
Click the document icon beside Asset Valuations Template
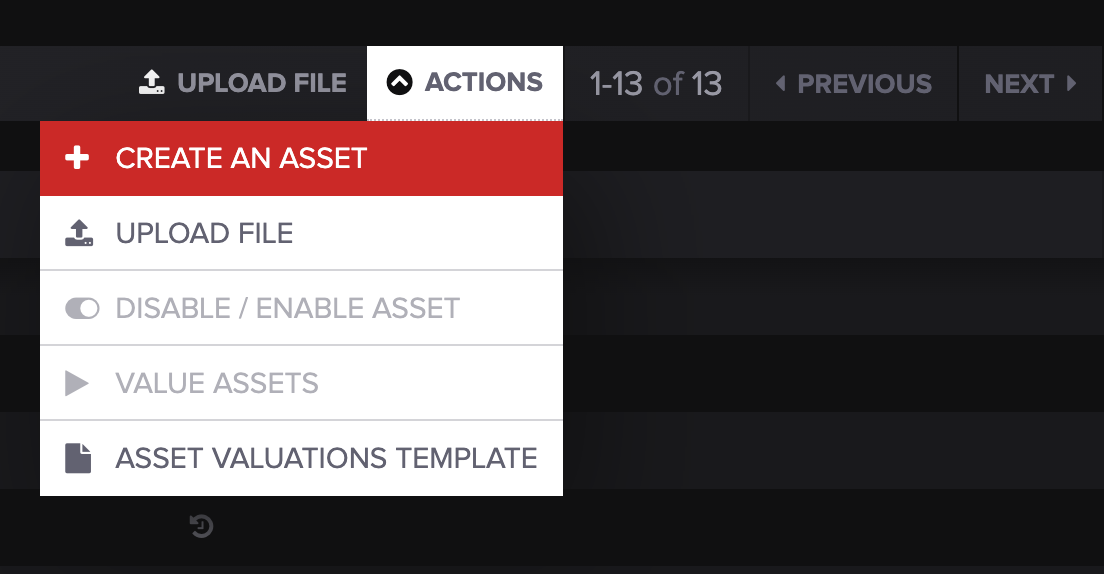click(78, 458)
